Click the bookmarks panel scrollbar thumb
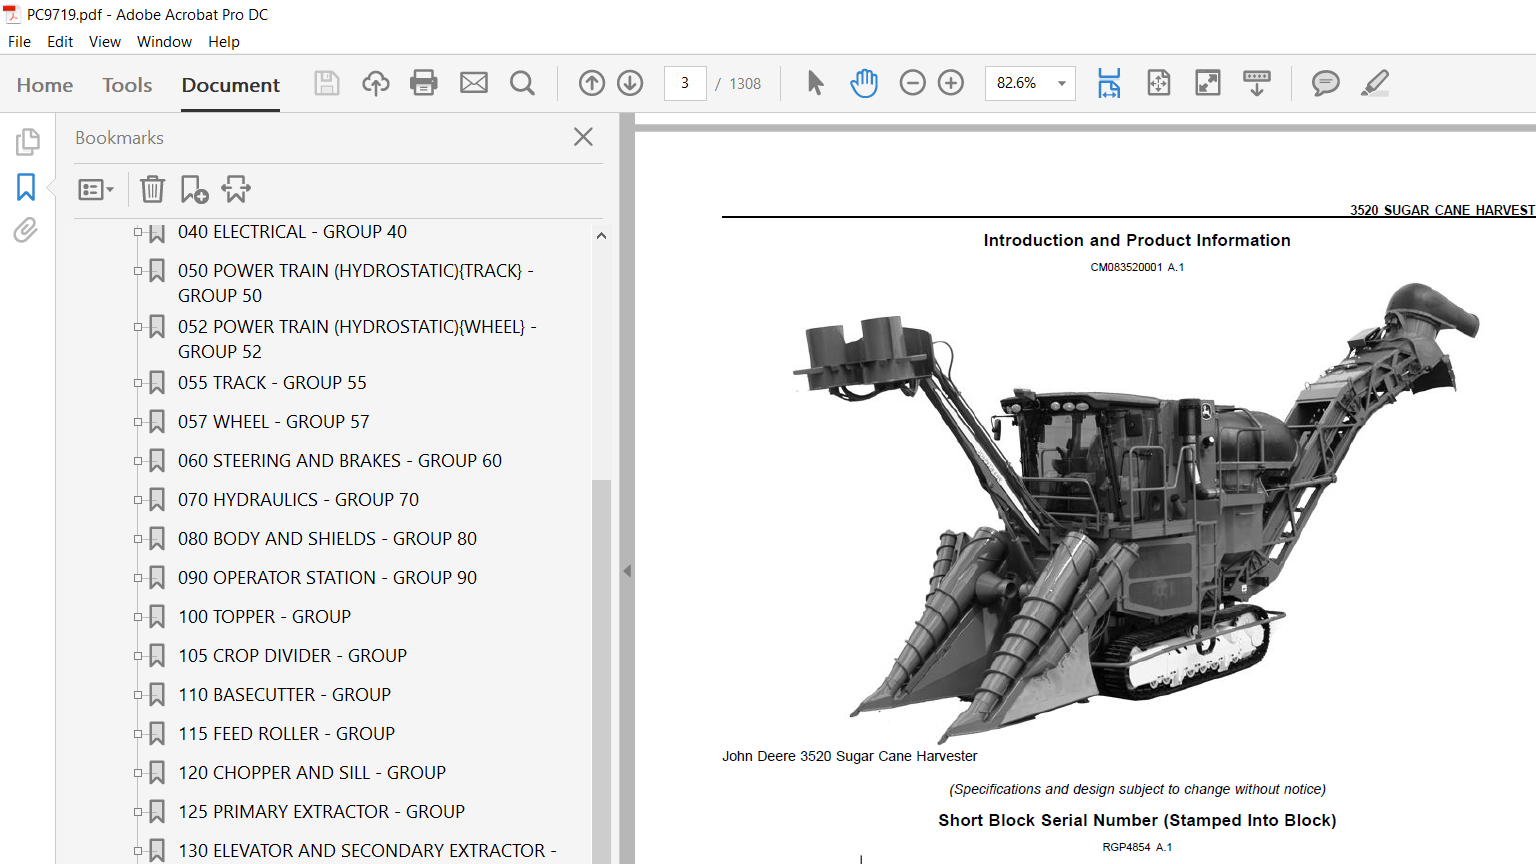 pos(601,670)
